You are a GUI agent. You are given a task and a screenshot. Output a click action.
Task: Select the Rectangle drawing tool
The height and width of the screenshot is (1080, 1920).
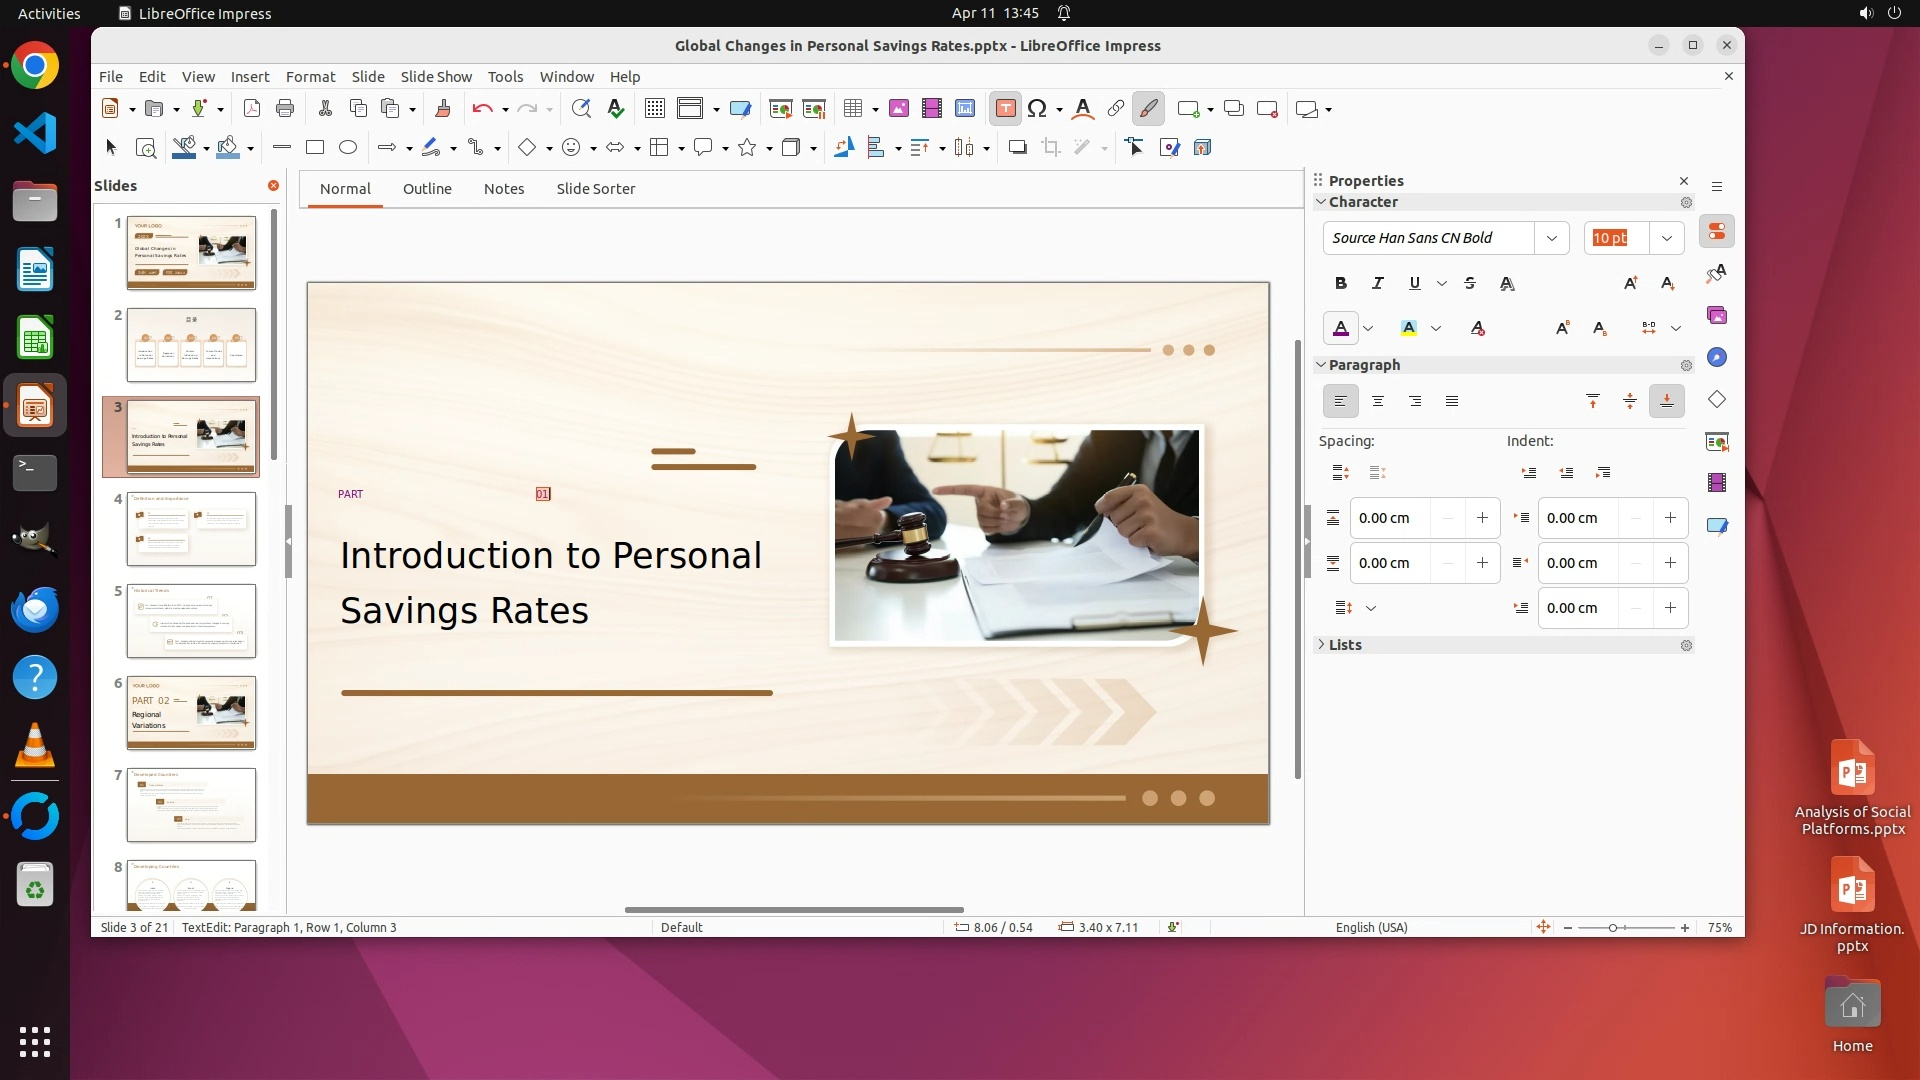tap(315, 148)
